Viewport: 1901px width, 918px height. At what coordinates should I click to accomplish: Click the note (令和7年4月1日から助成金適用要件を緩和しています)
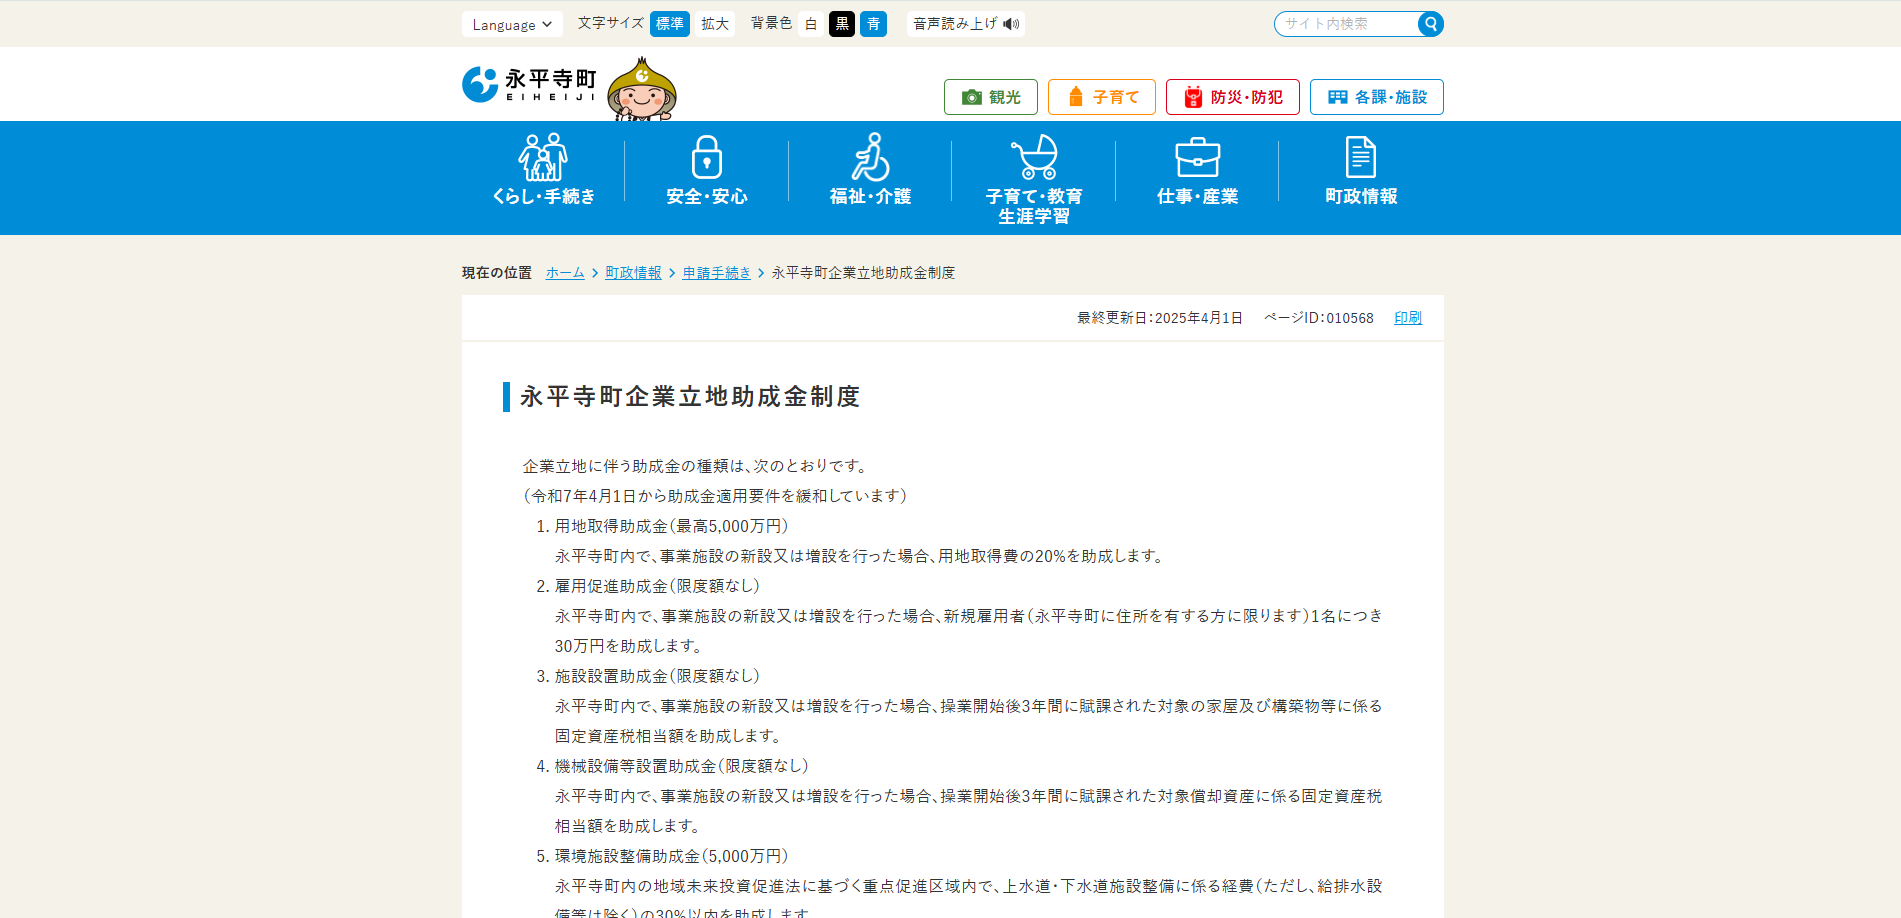tap(715, 496)
